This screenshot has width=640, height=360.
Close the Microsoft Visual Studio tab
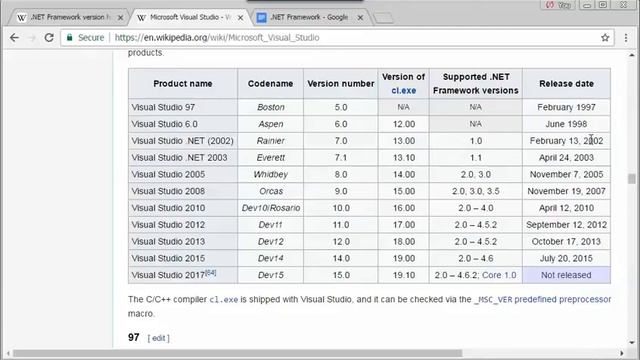240,18
